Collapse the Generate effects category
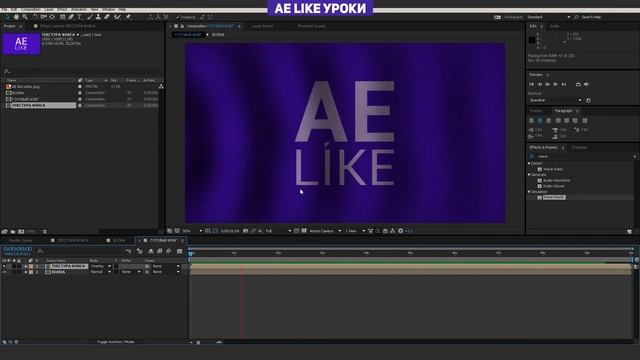The width and height of the screenshot is (640, 360). (x=529, y=175)
